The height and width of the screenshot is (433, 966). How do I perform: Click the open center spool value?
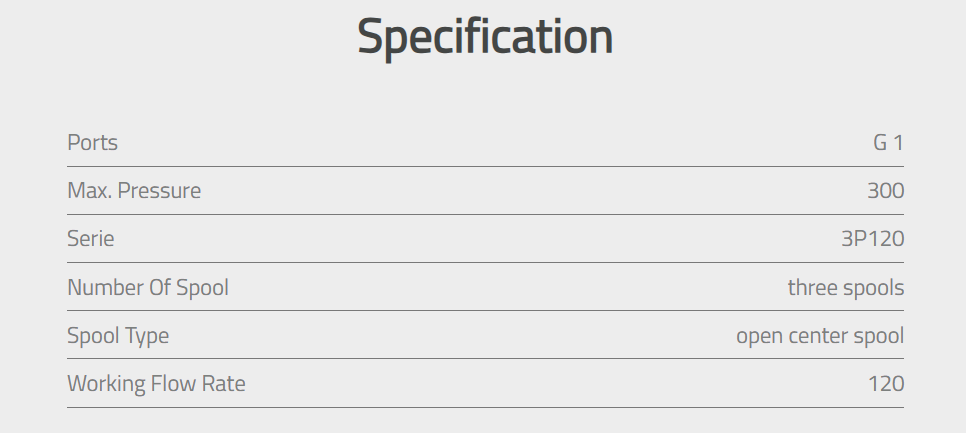[820, 336]
